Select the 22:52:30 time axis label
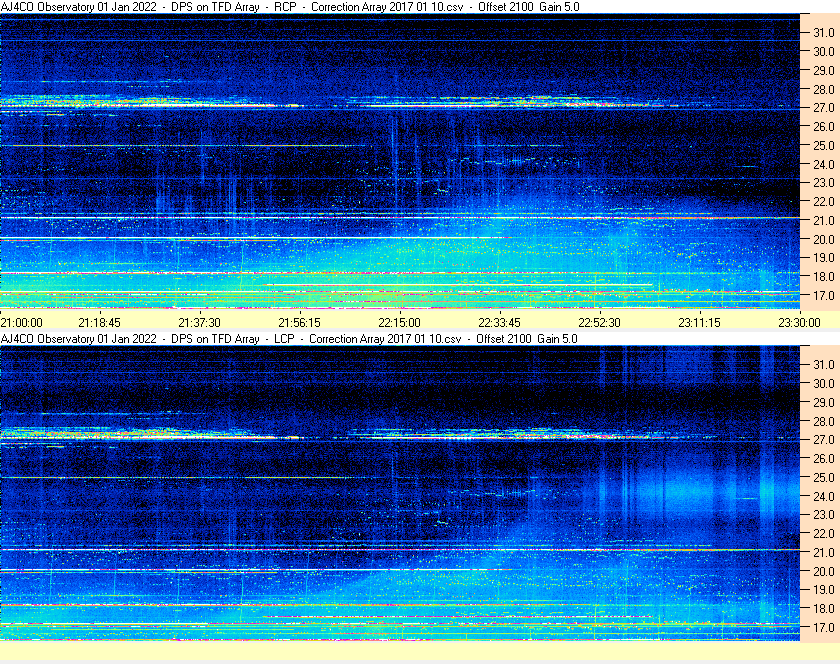Viewport: 840px width, 664px height. pos(599,323)
